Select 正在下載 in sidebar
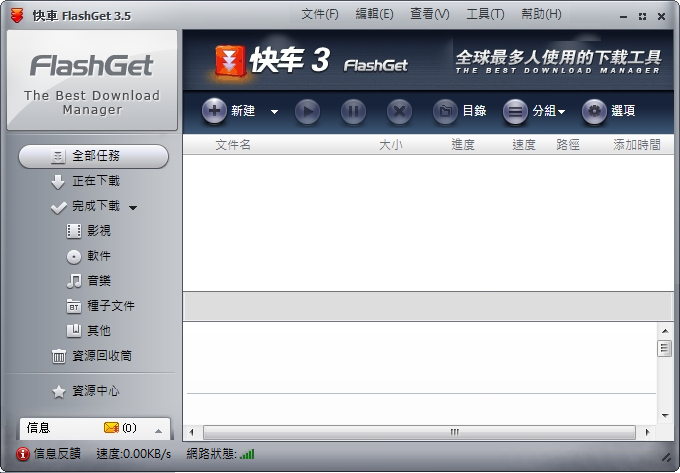 click(96, 181)
